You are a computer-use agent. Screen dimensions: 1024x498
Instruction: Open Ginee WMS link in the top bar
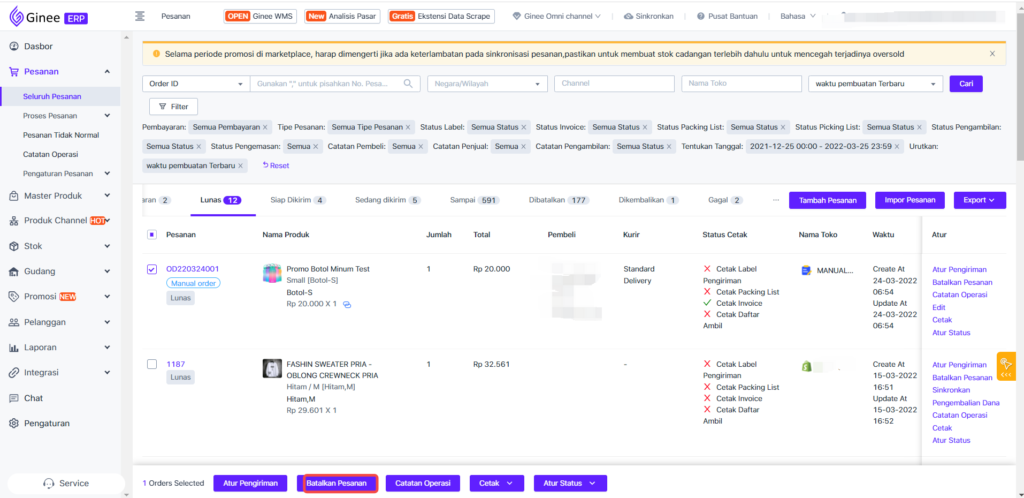click(x=261, y=16)
